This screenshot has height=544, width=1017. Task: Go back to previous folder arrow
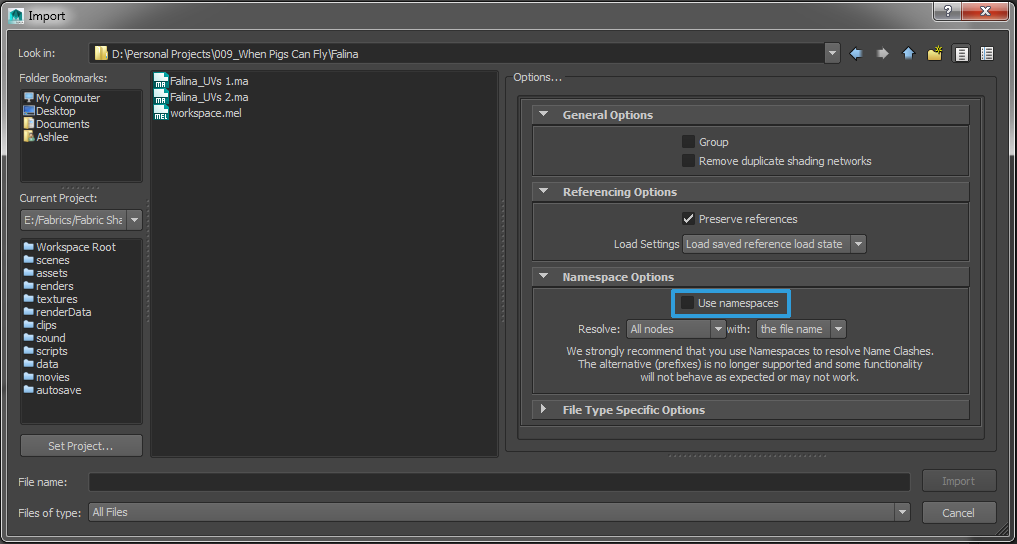856,54
